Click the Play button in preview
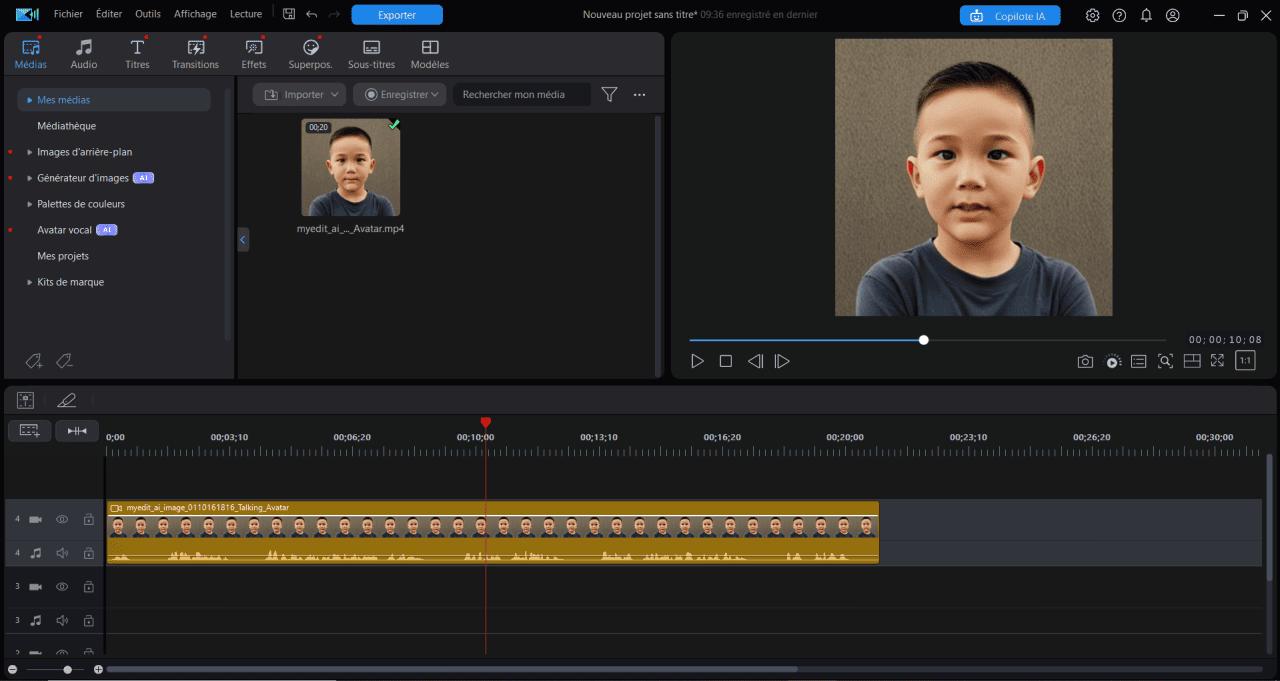This screenshot has height=681, width=1280. pos(698,361)
